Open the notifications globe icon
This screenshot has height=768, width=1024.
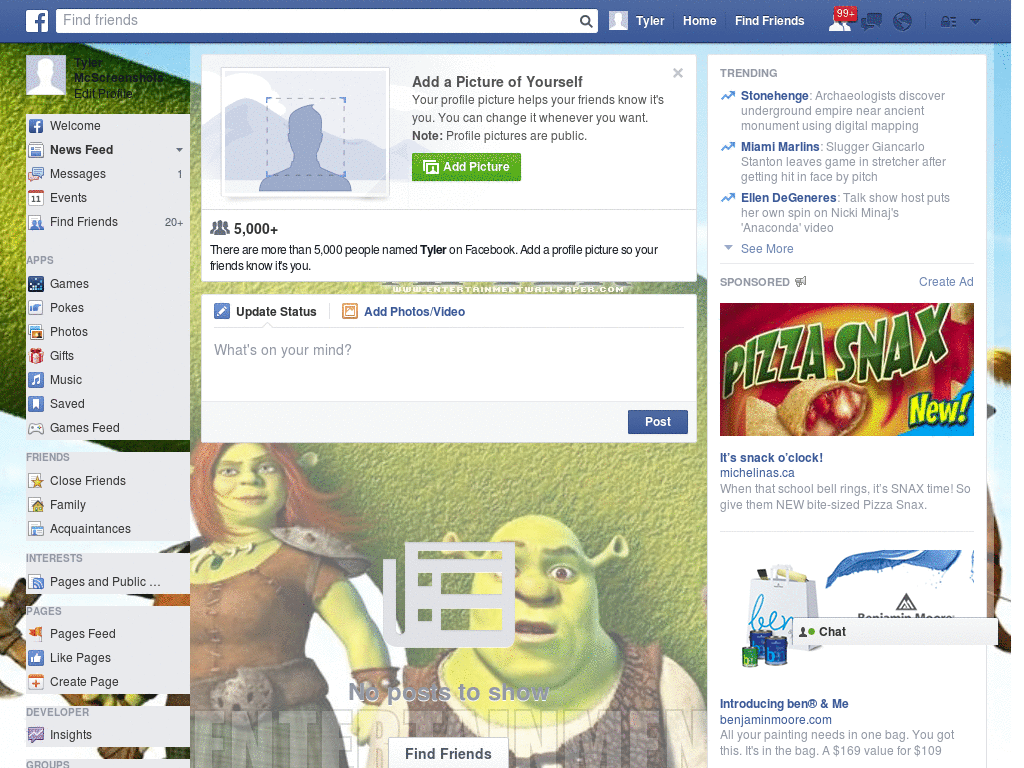point(903,21)
